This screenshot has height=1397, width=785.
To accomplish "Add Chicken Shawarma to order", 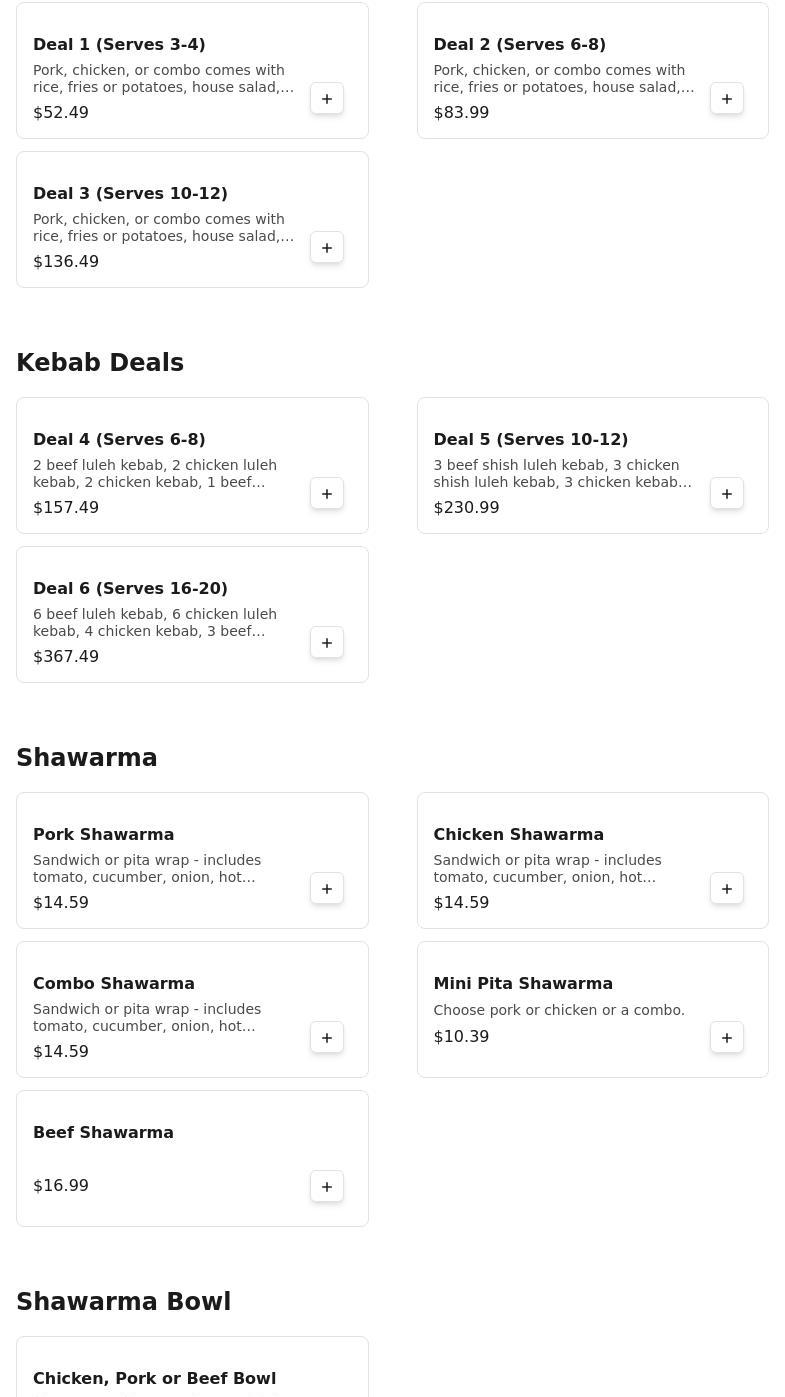I will pyautogui.click(x=727, y=889).
